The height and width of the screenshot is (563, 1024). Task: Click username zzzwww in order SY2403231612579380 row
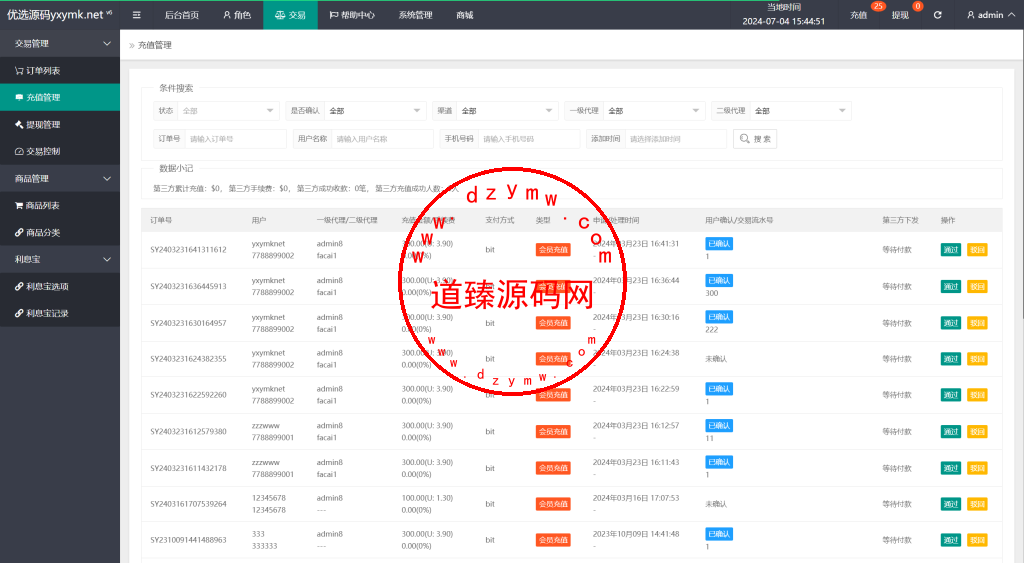pyautogui.click(x=266, y=425)
